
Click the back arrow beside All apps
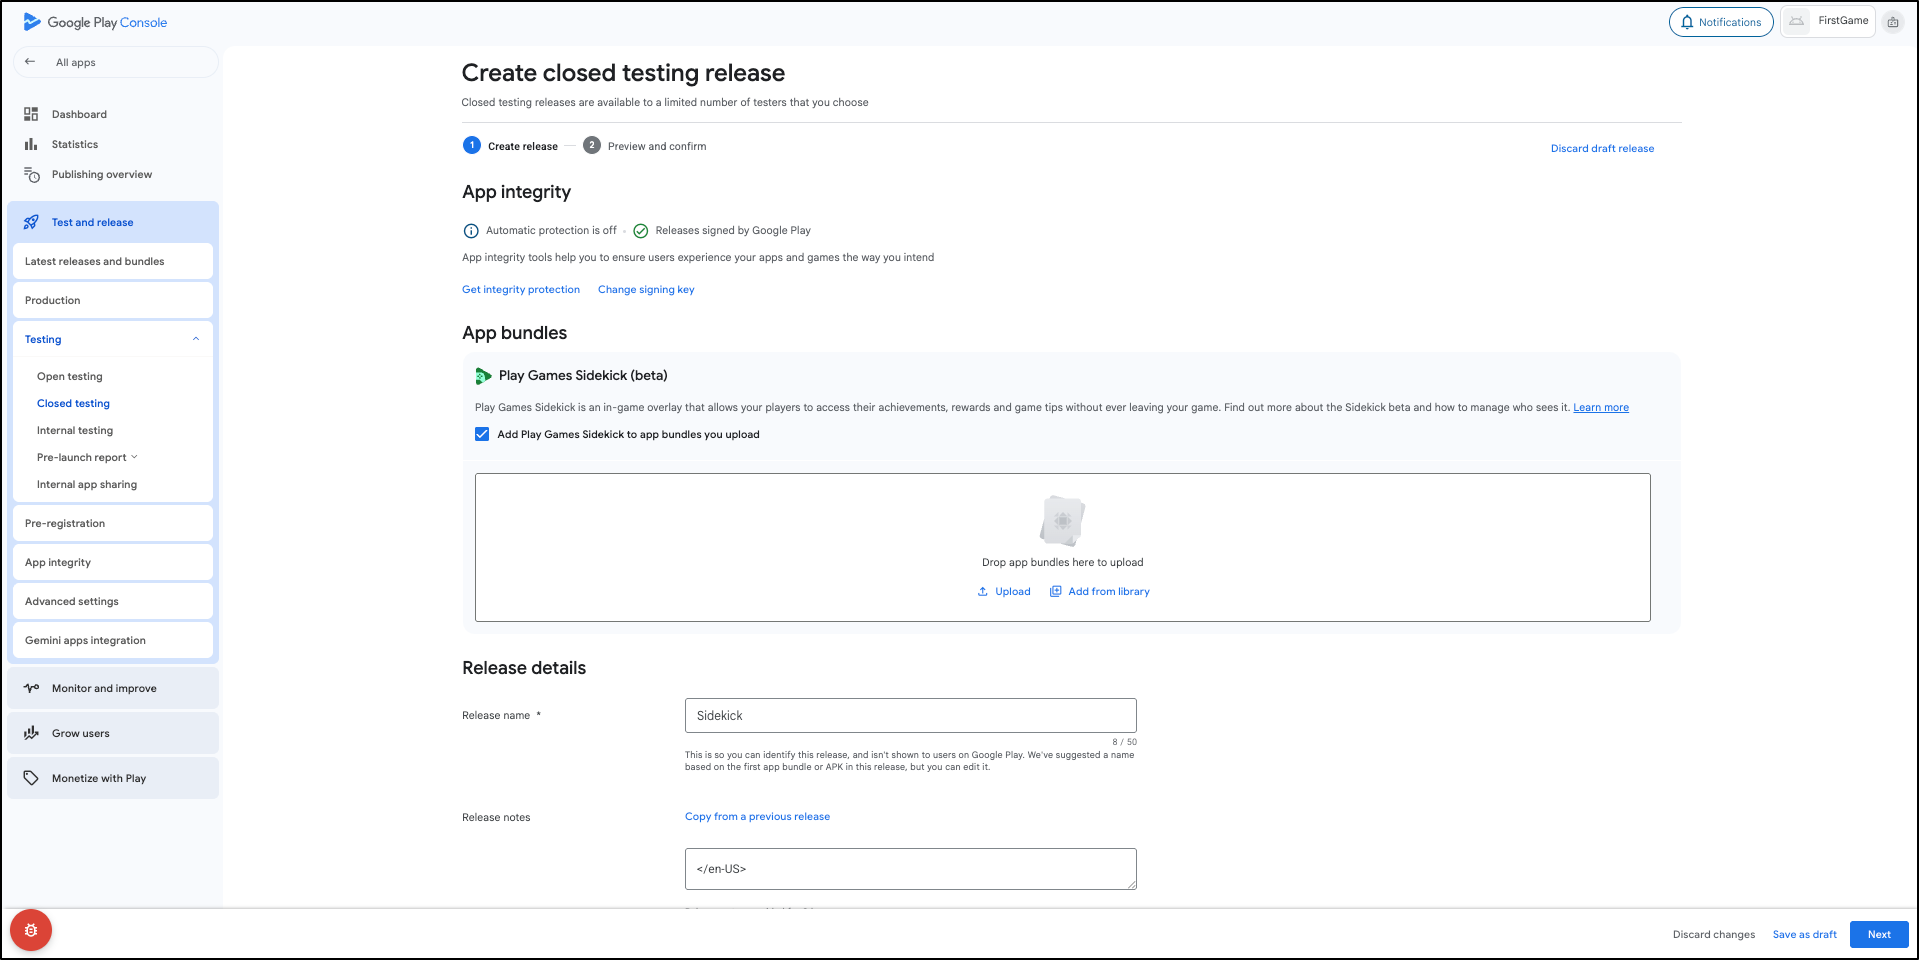click(x=30, y=62)
